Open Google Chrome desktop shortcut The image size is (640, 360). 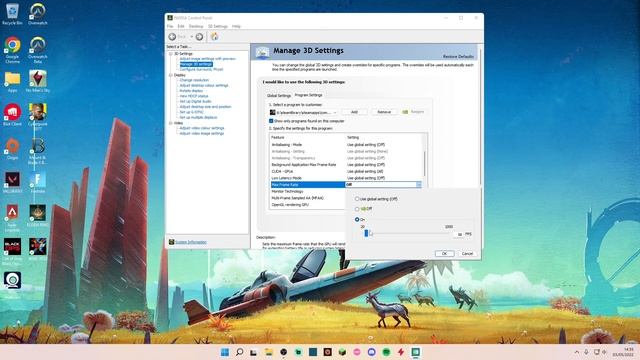coord(12,49)
